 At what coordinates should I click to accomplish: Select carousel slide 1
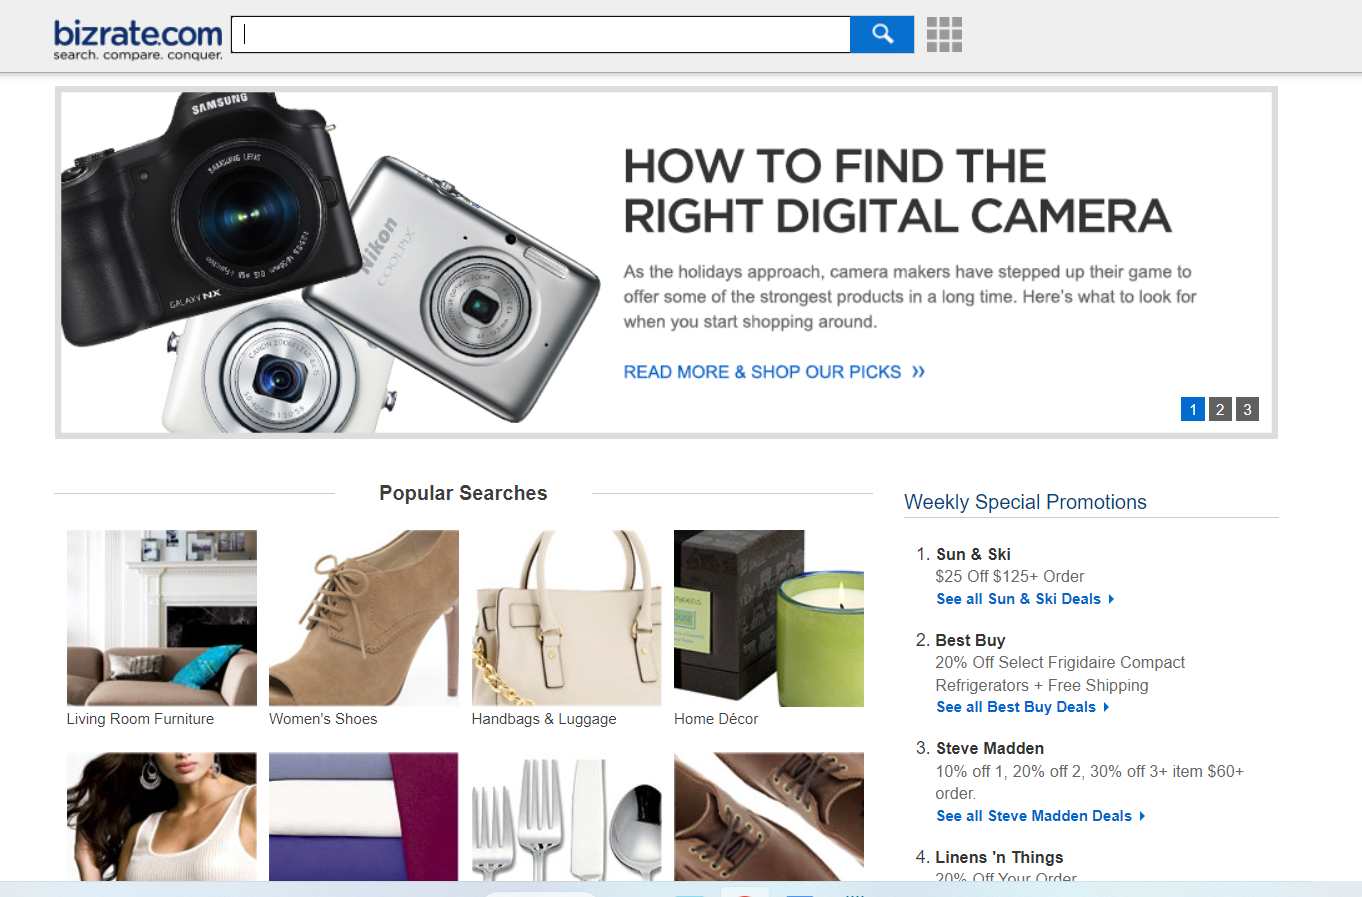[1193, 409]
